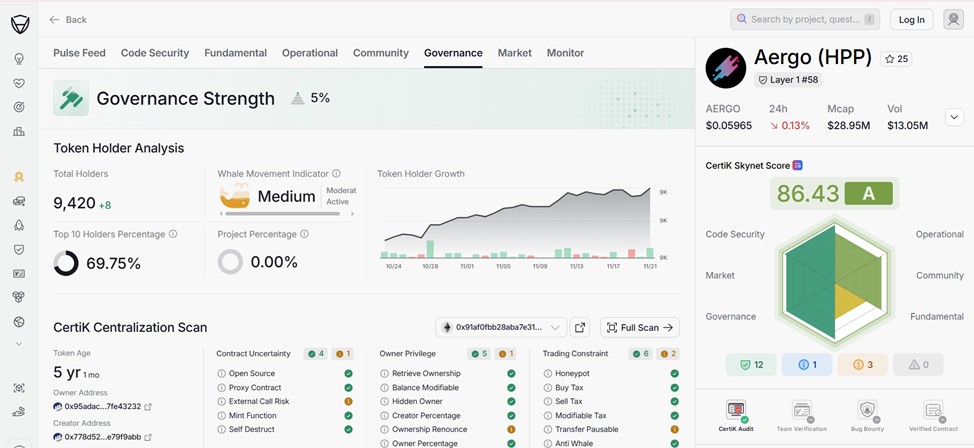974x448 pixels.
Task: Open the user profile avatar icon
Action: pyautogui.click(x=953, y=19)
